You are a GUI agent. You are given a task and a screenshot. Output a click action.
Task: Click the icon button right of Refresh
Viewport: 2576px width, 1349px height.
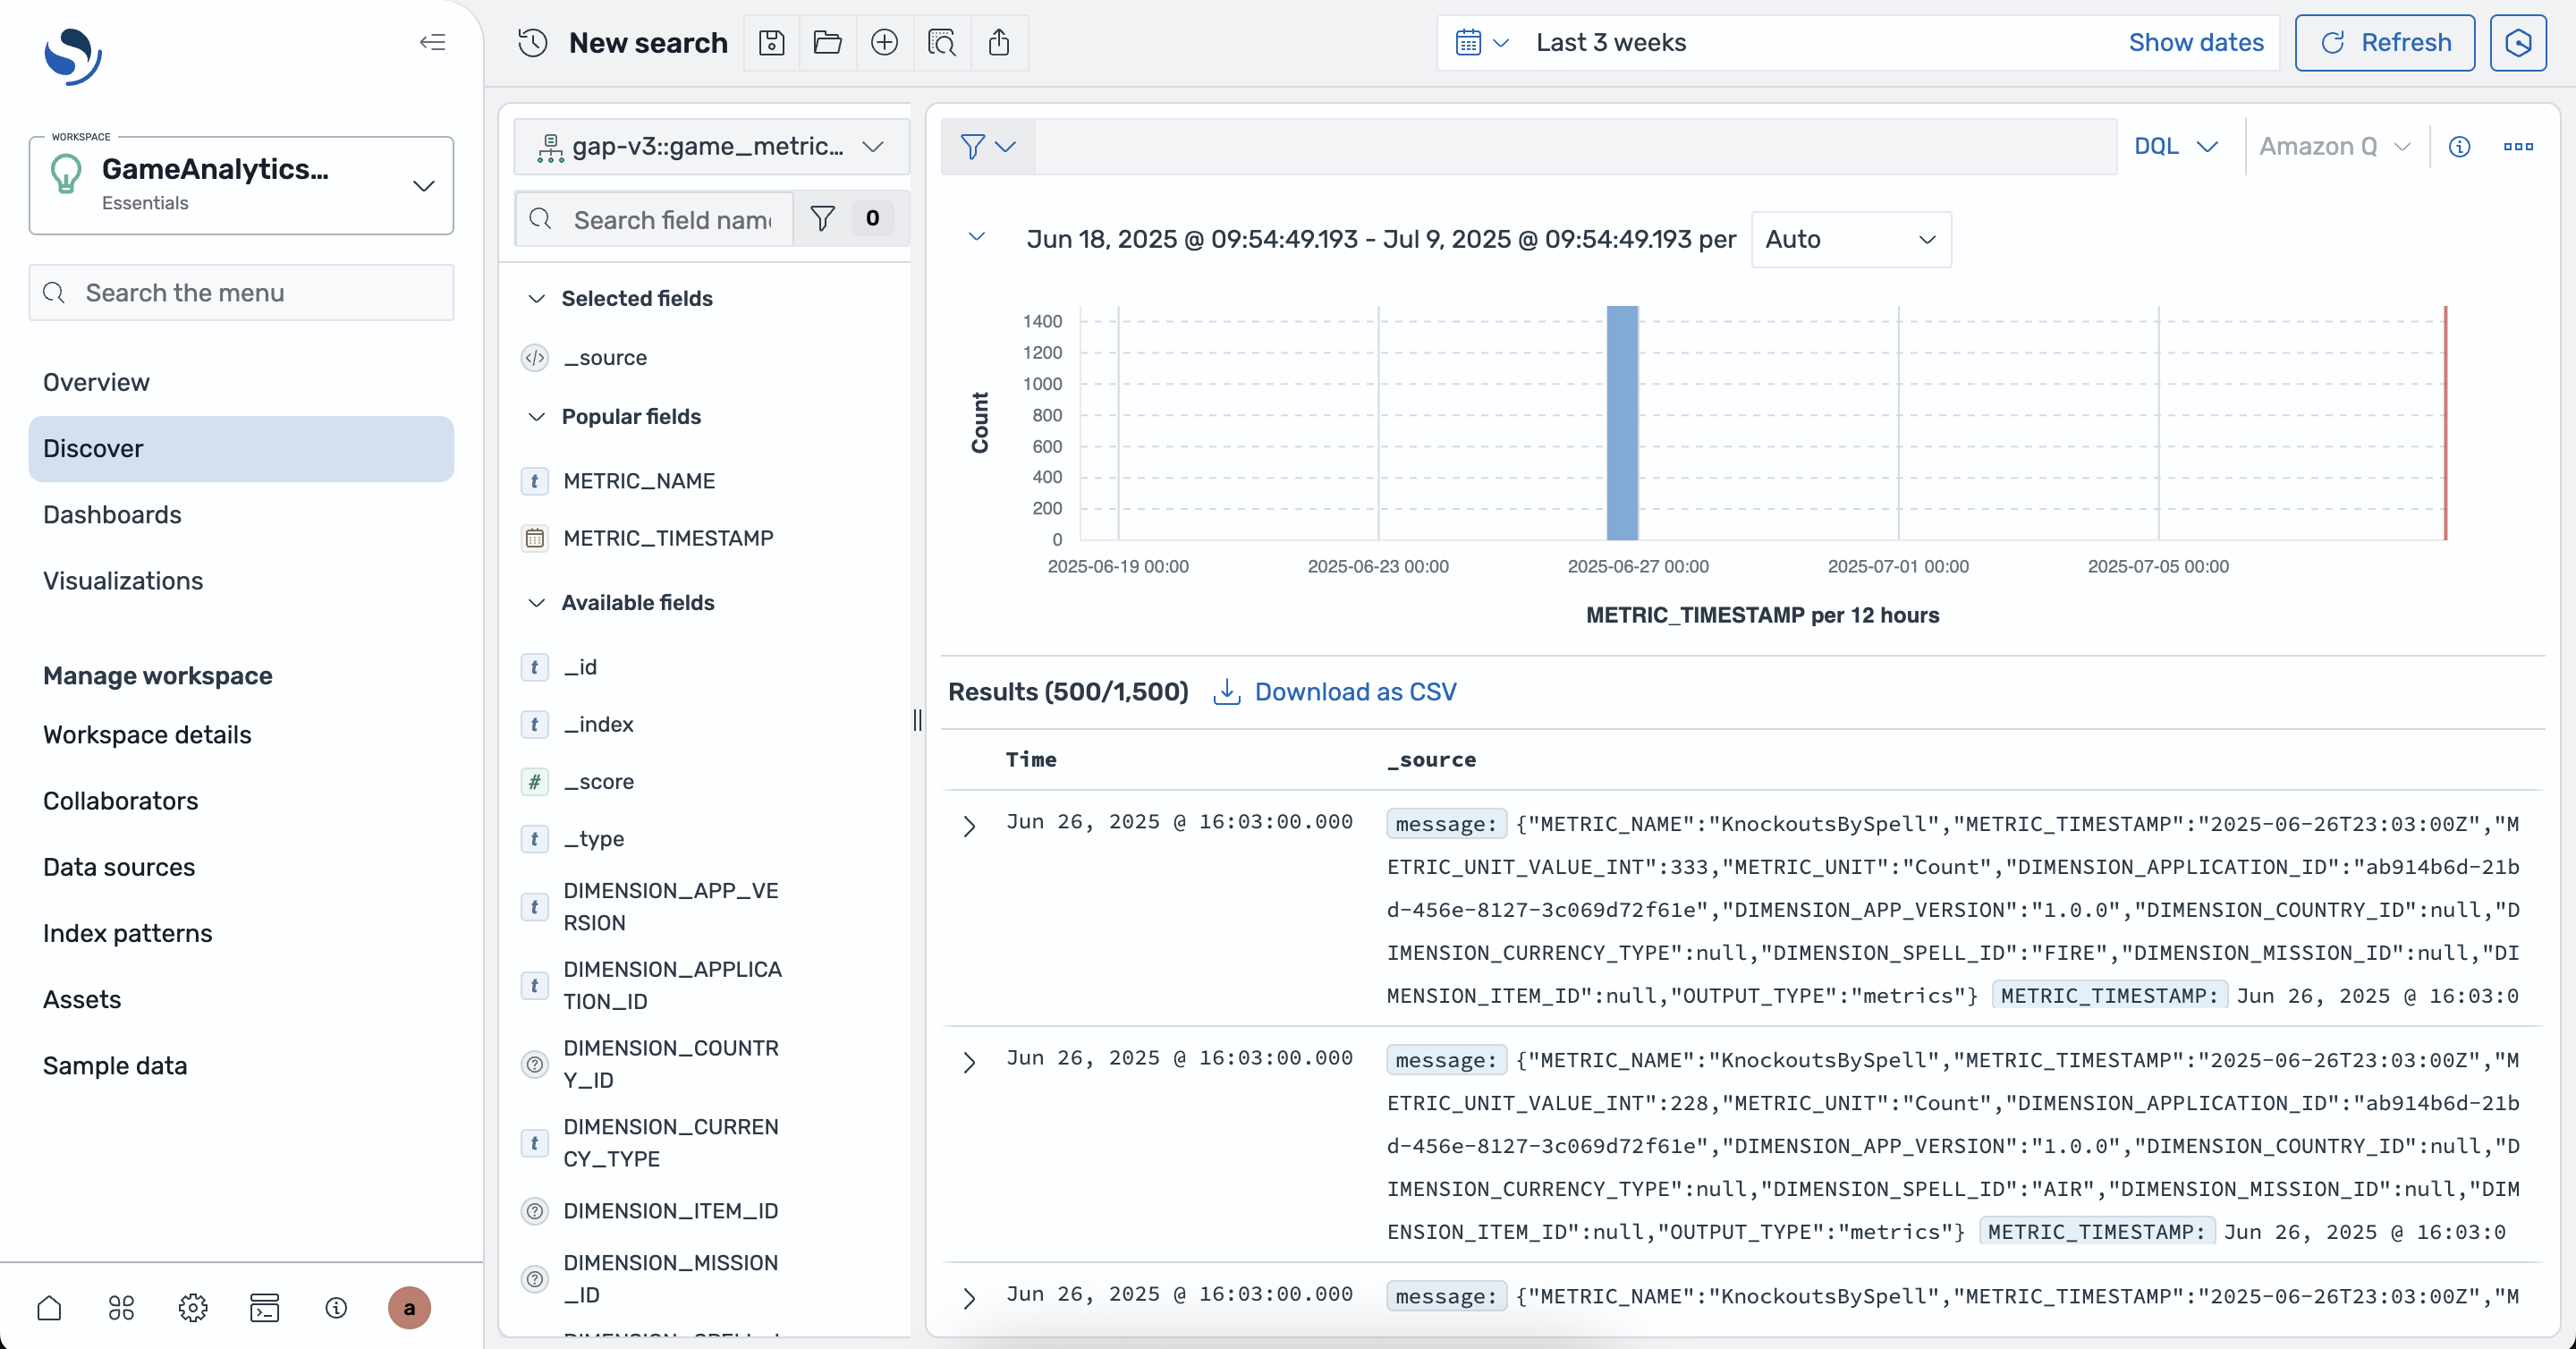click(2518, 42)
